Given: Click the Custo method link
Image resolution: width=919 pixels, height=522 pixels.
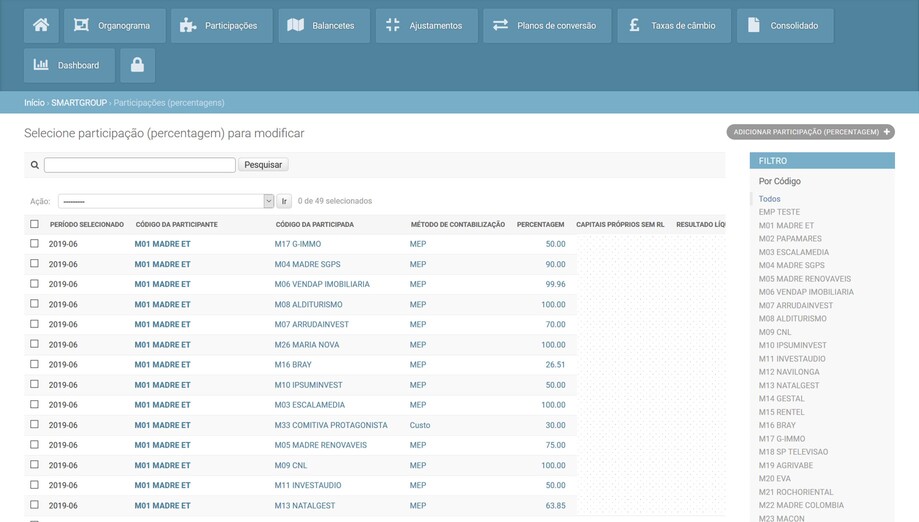Looking at the screenshot, I should point(420,425).
